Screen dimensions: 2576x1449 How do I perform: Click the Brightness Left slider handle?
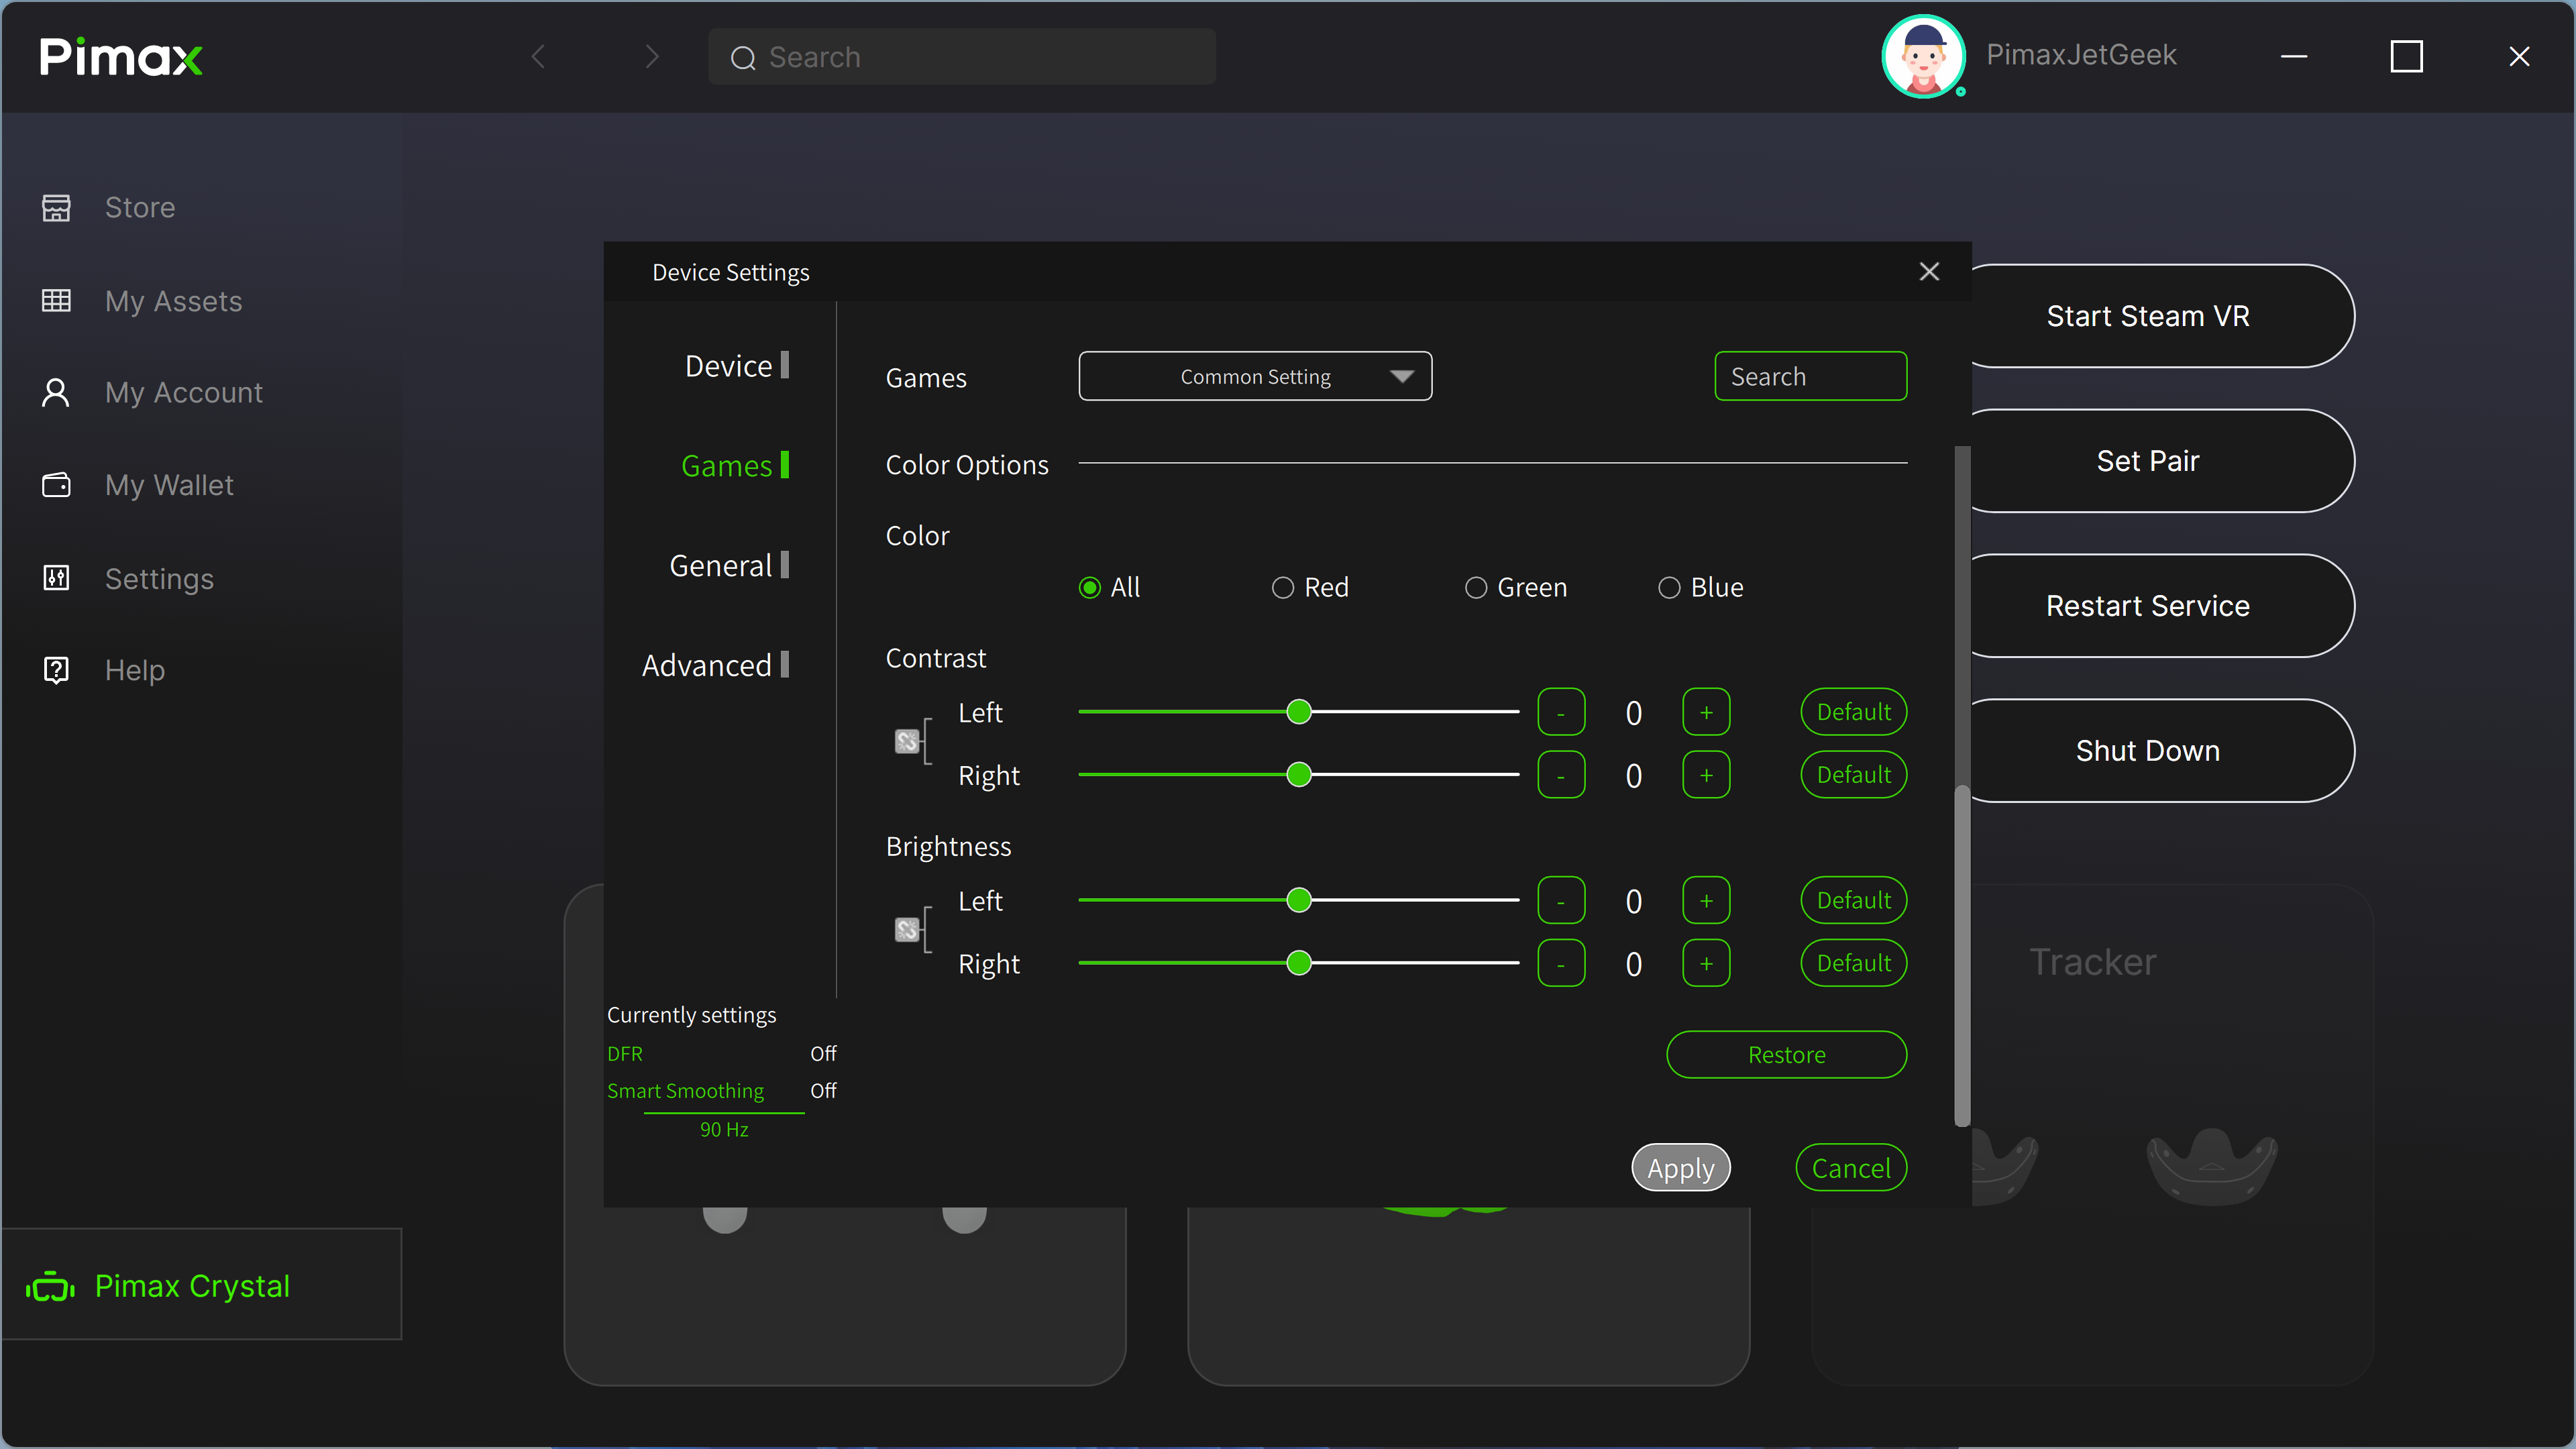(x=1299, y=900)
